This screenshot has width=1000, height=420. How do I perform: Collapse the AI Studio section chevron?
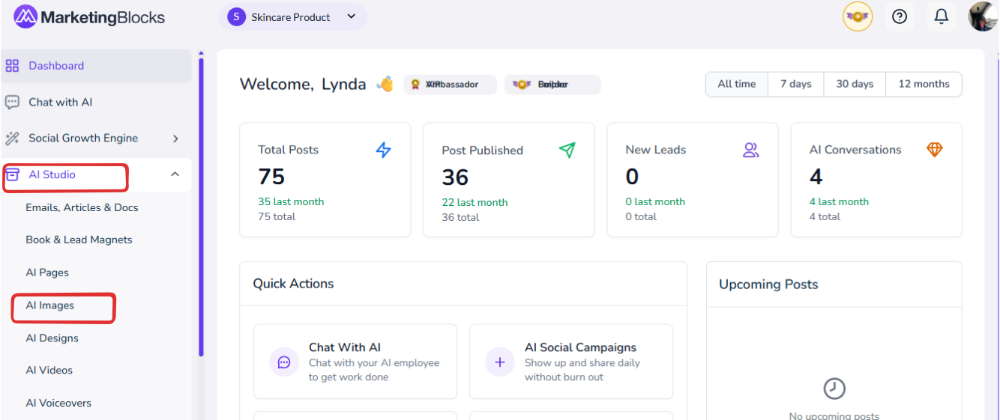point(175,175)
